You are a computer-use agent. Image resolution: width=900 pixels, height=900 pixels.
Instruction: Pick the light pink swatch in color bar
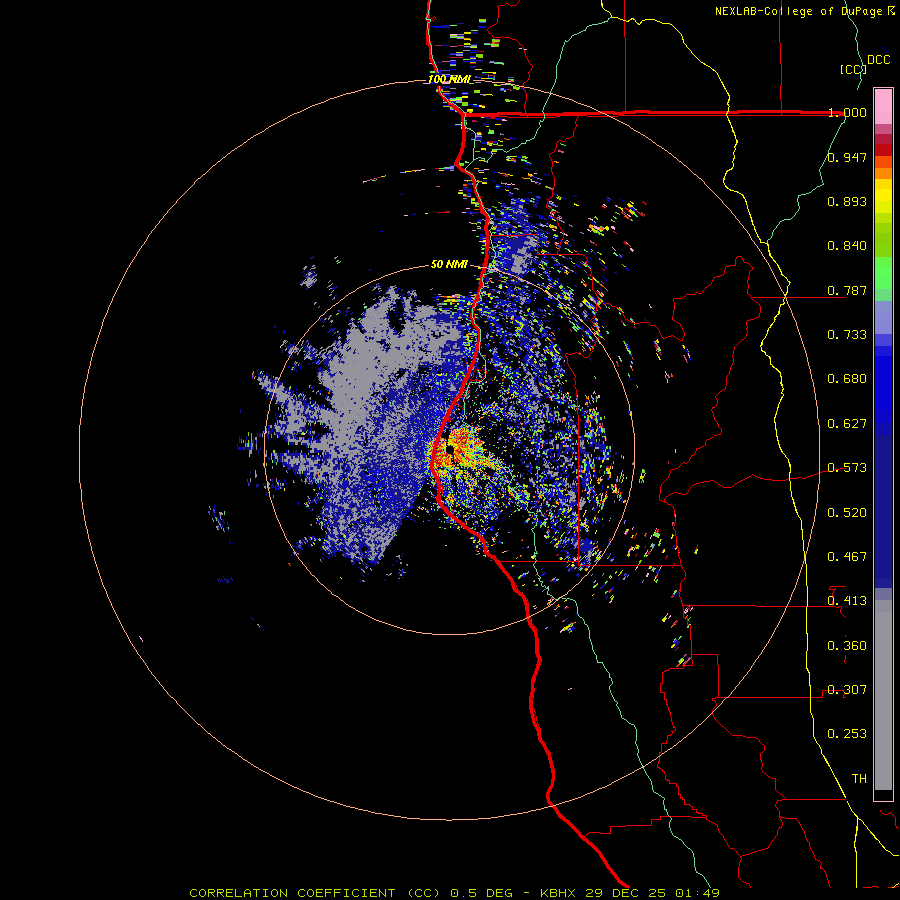click(883, 107)
